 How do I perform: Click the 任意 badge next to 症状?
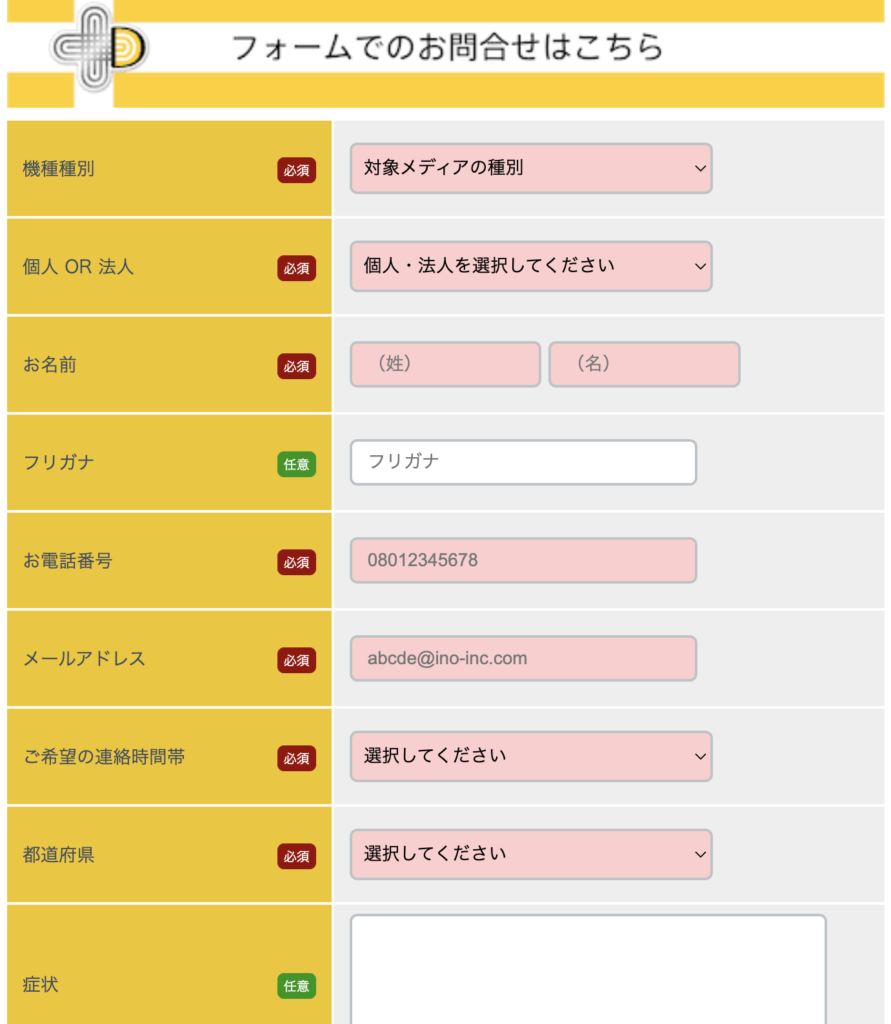296,985
